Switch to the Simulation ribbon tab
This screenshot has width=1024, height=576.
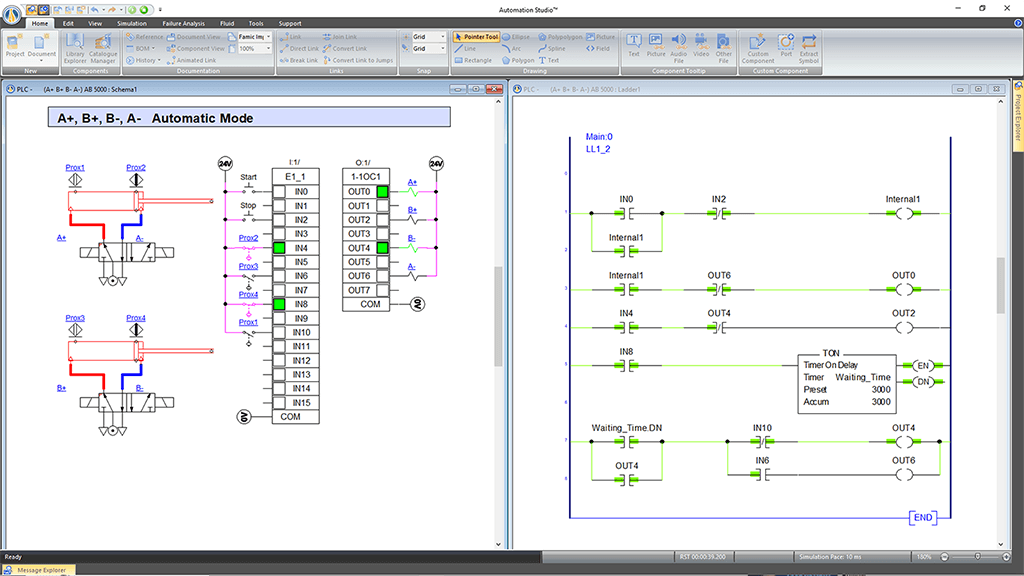tap(131, 22)
